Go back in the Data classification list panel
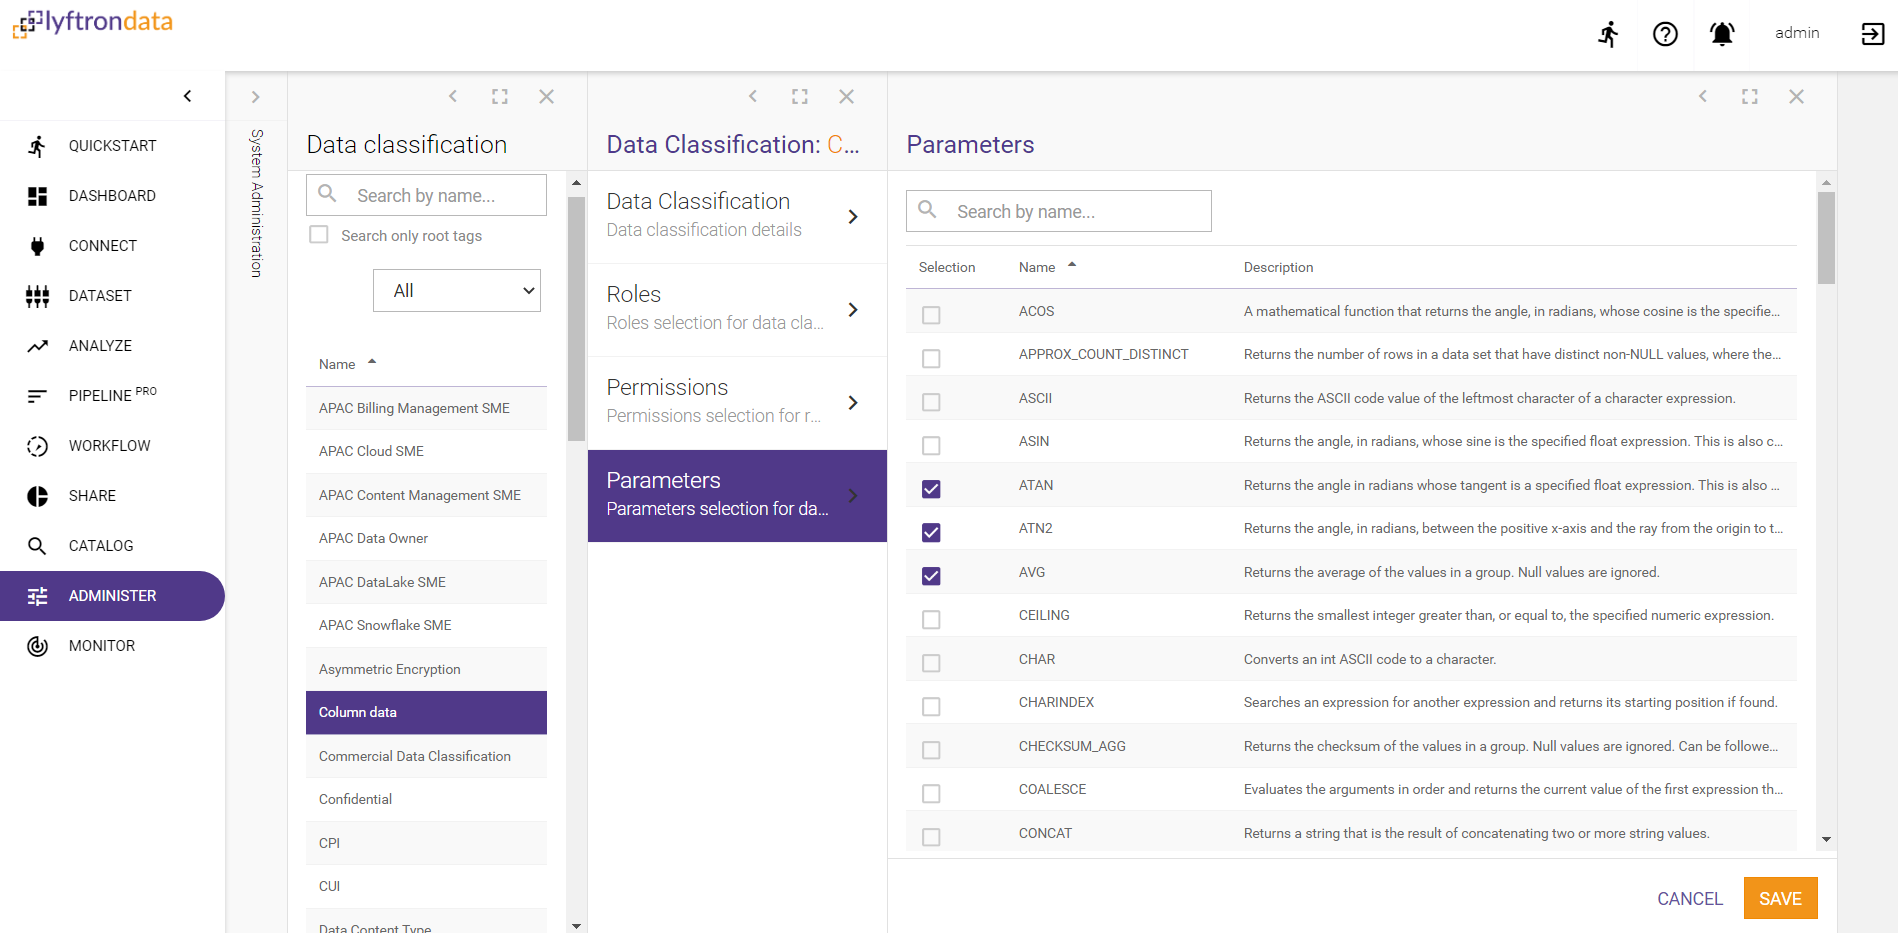The width and height of the screenshot is (1898, 933). coord(453,96)
